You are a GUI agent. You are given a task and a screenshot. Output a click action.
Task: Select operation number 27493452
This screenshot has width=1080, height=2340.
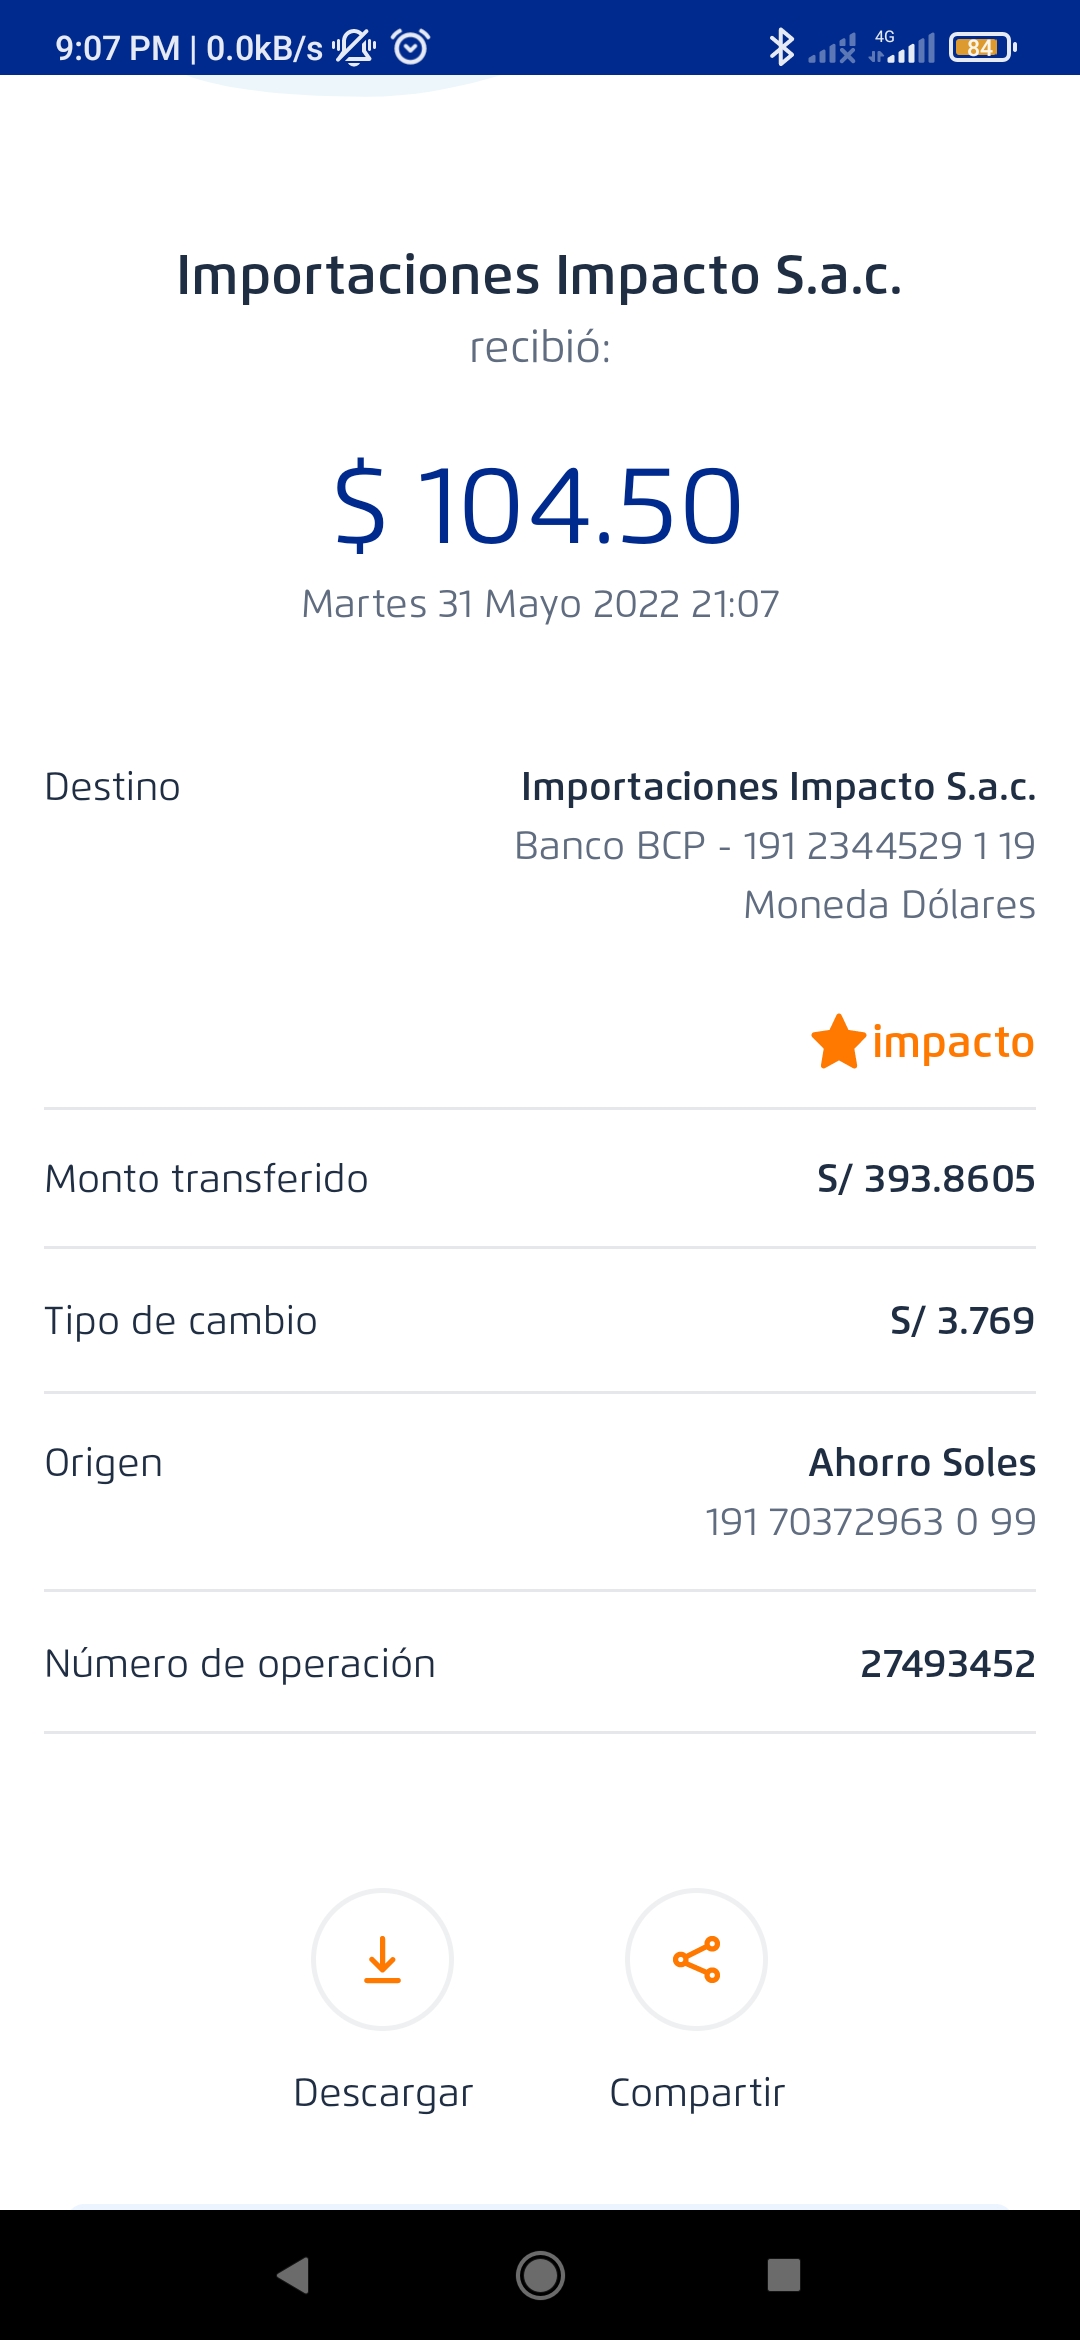(x=947, y=1664)
